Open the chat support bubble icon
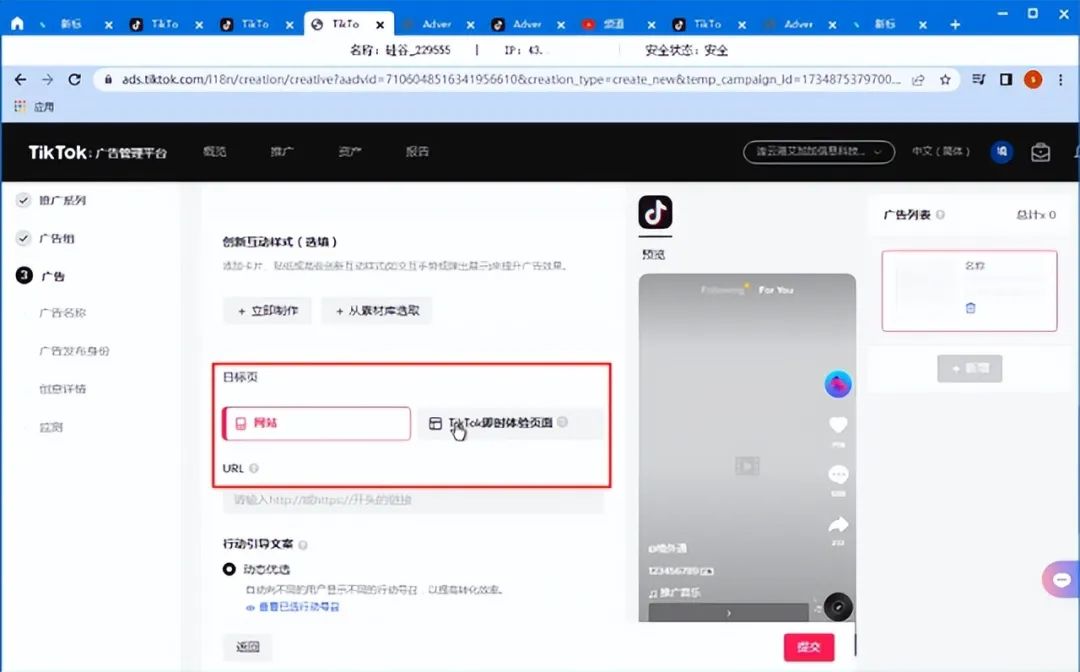The image size is (1080, 672). click(1061, 580)
